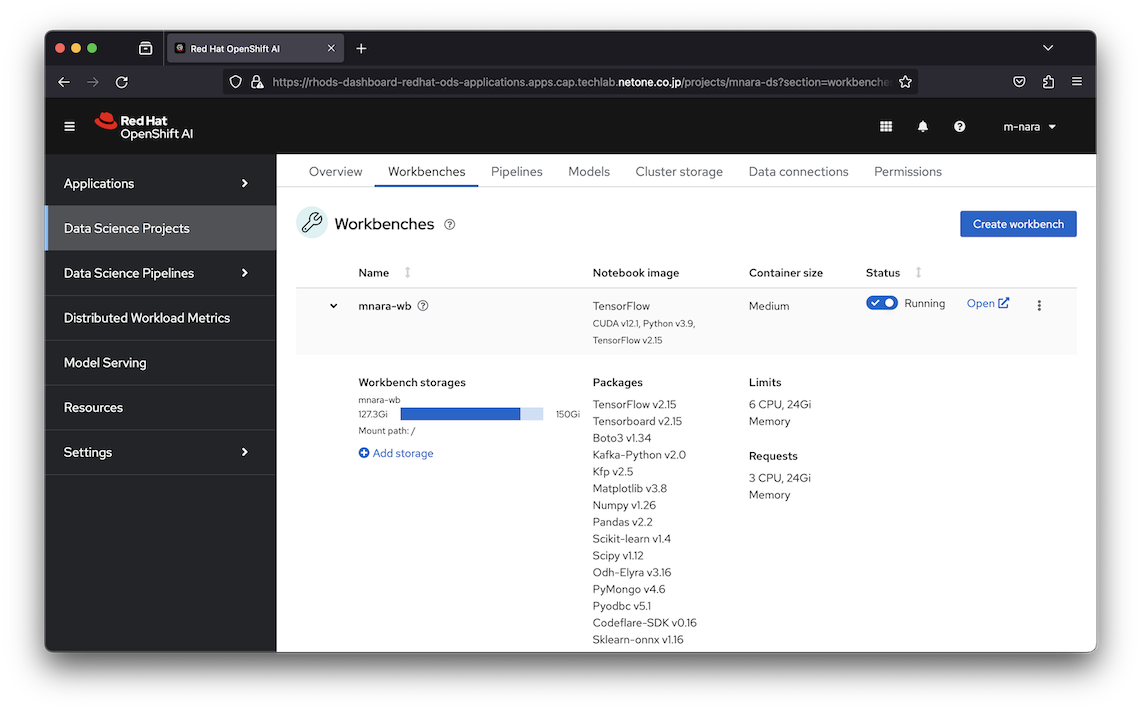Click the Tensorboard v2.15 package entry

637,421
